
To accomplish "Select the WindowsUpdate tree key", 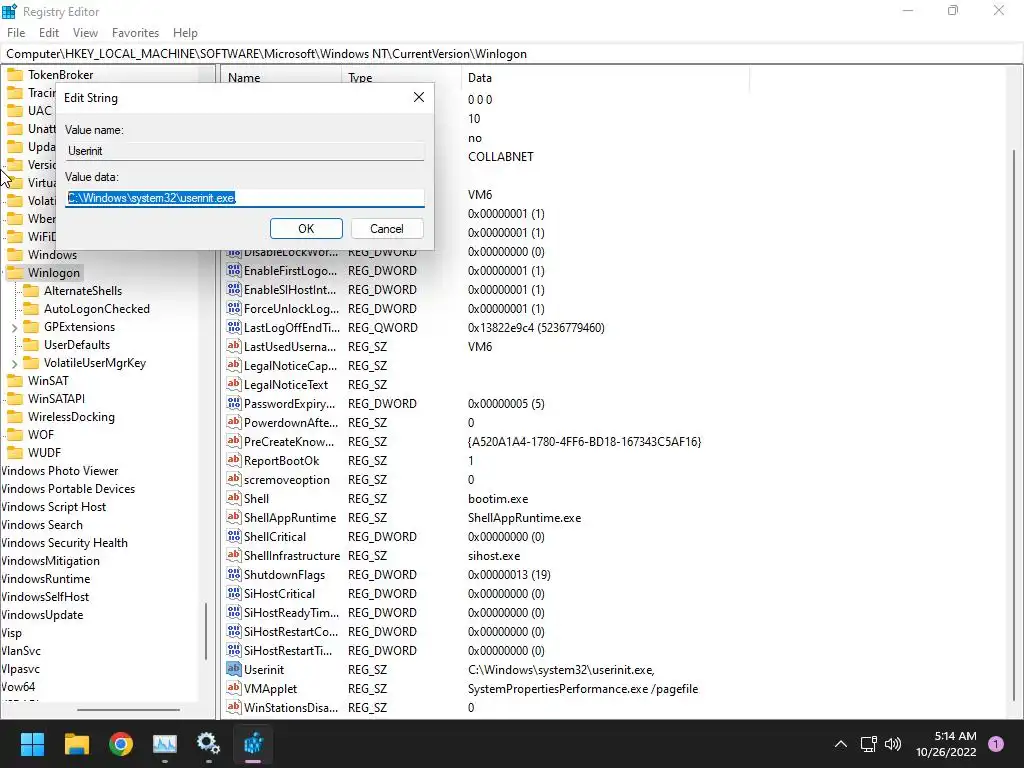I will (42, 615).
